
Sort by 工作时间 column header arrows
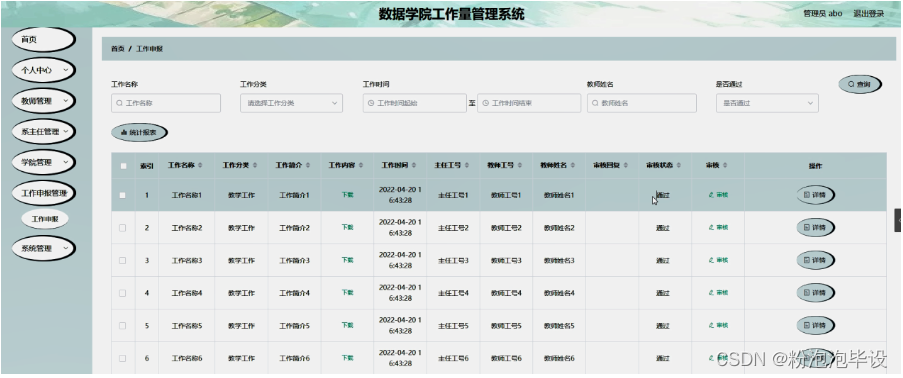tap(413, 165)
